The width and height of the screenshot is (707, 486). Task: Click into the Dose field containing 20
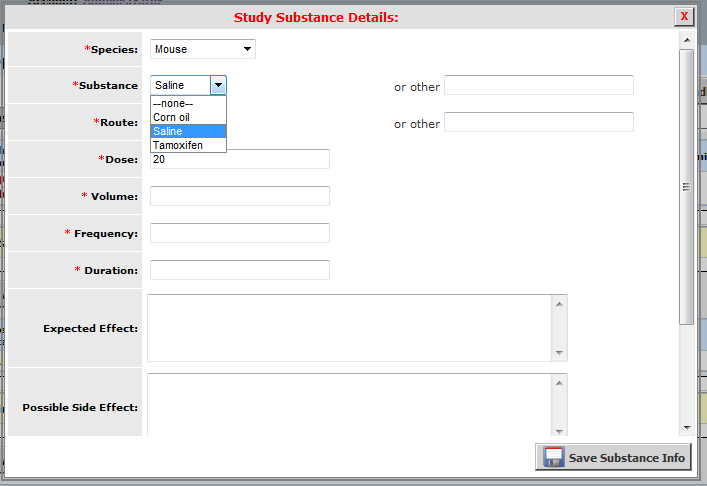239,159
